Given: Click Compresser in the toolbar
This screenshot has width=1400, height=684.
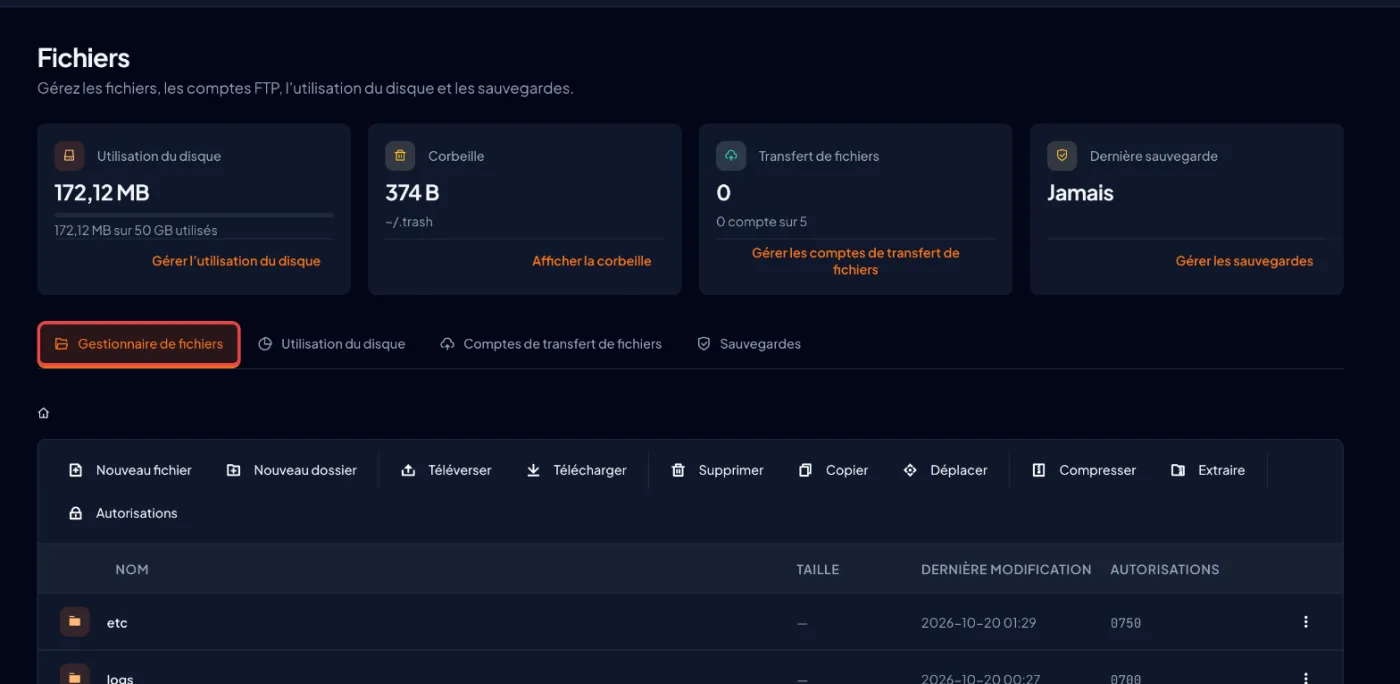Looking at the screenshot, I should [x=1084, y=470].
